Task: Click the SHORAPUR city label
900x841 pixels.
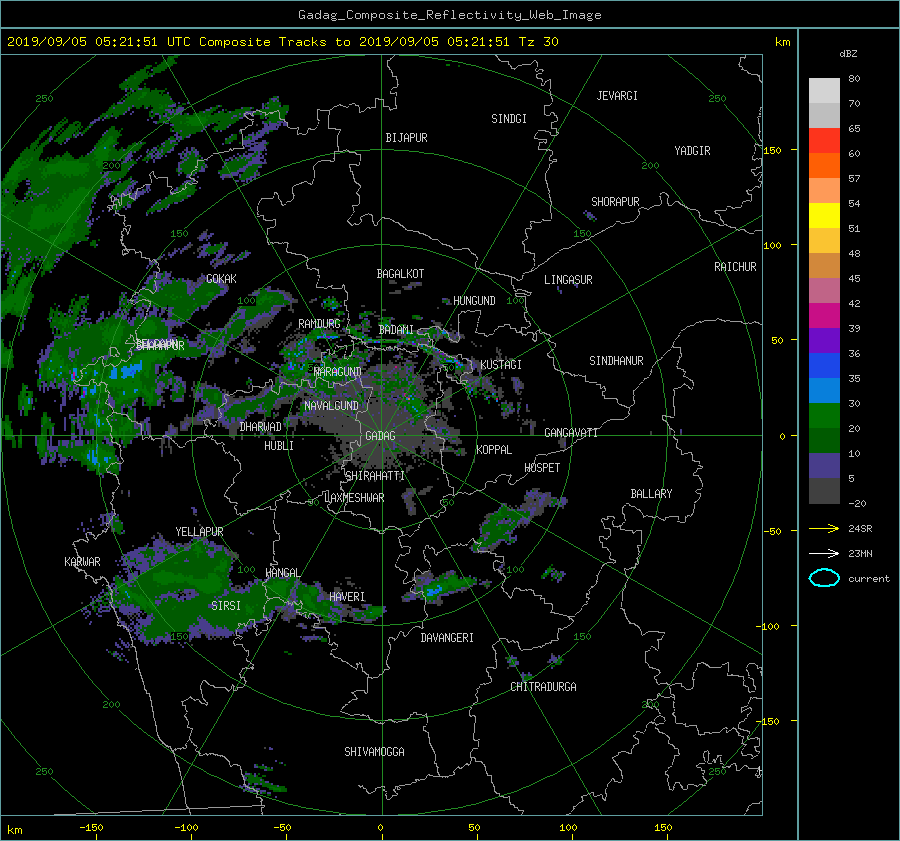Action: coord(615,202)
